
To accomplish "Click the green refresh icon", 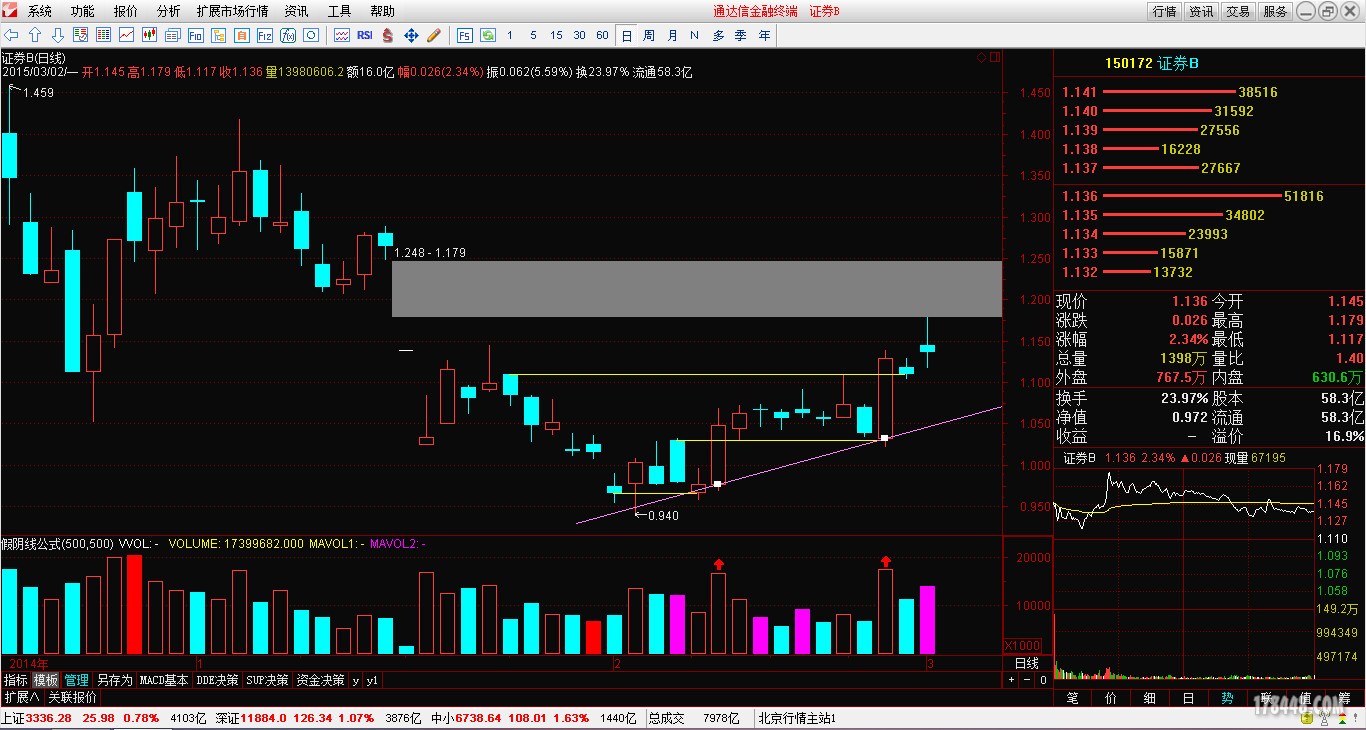I will coord(487,35).
